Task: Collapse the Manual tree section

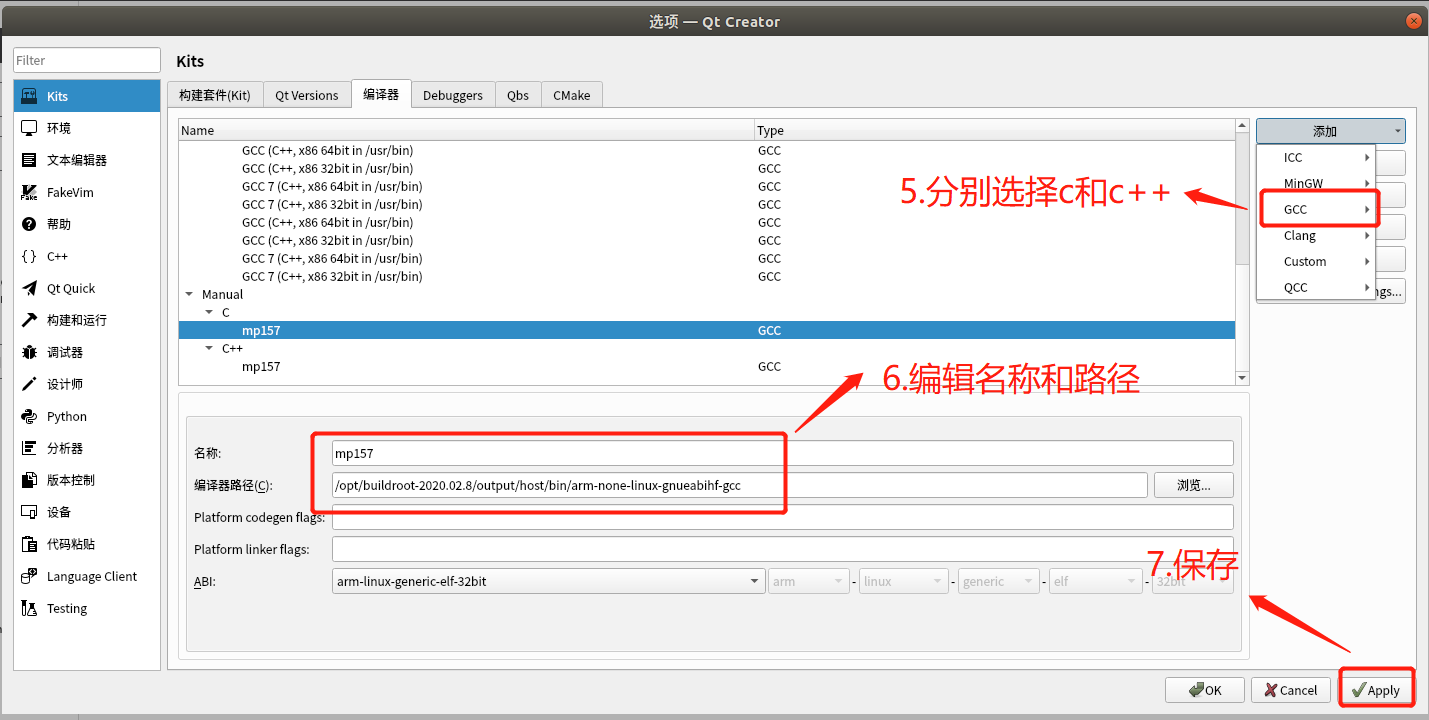Action: point(189,294)
